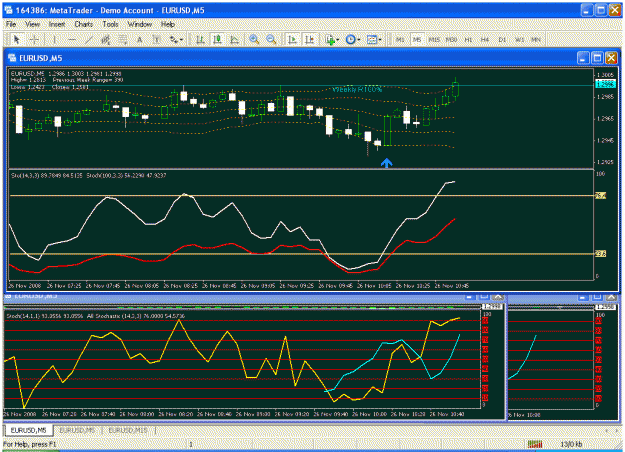Zoom out of the chart
Viewport: 625px width, 452px height.
pos(271,39)
